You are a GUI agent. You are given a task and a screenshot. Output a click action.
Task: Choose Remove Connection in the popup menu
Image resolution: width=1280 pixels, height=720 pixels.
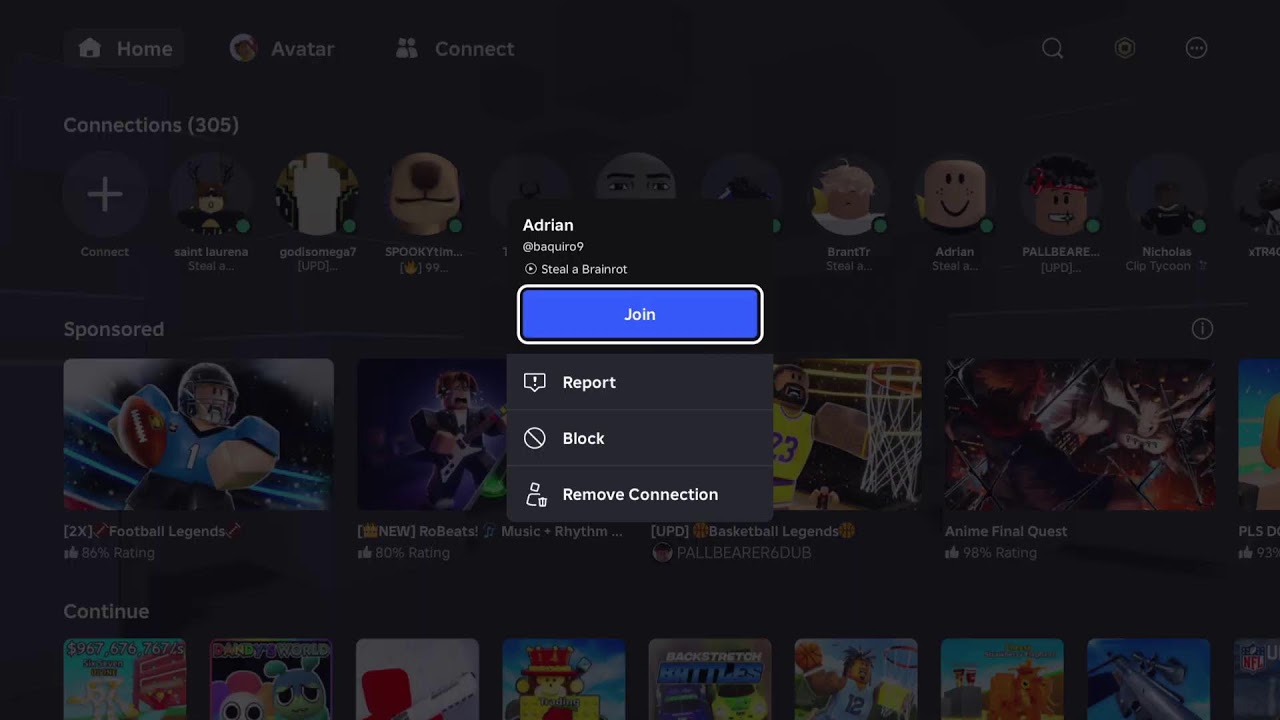[x=640, y=494]
